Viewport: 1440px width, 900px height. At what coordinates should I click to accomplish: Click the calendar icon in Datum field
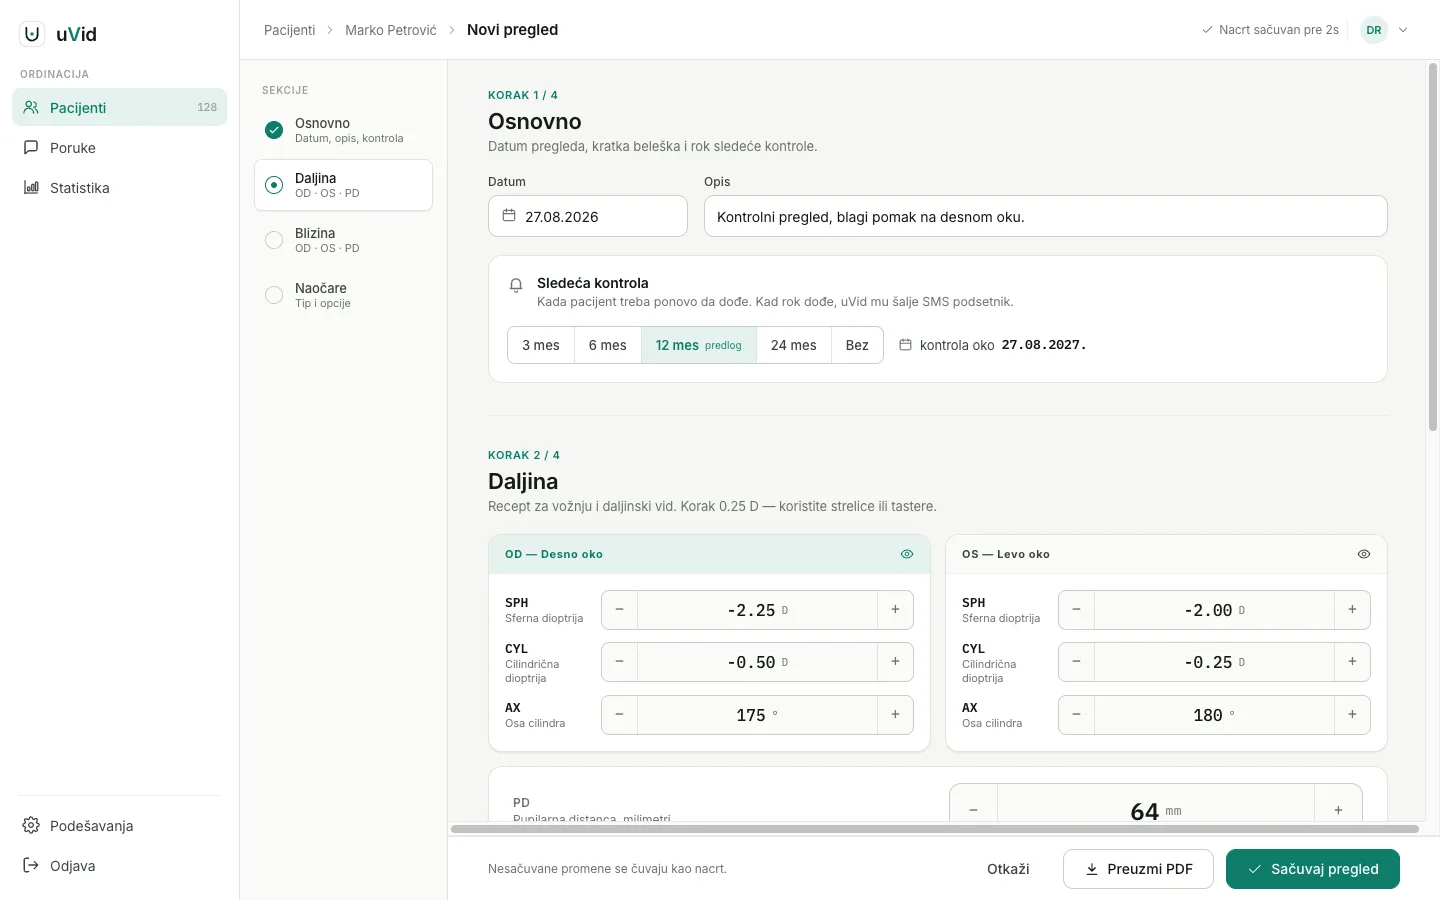click(509, 216)
